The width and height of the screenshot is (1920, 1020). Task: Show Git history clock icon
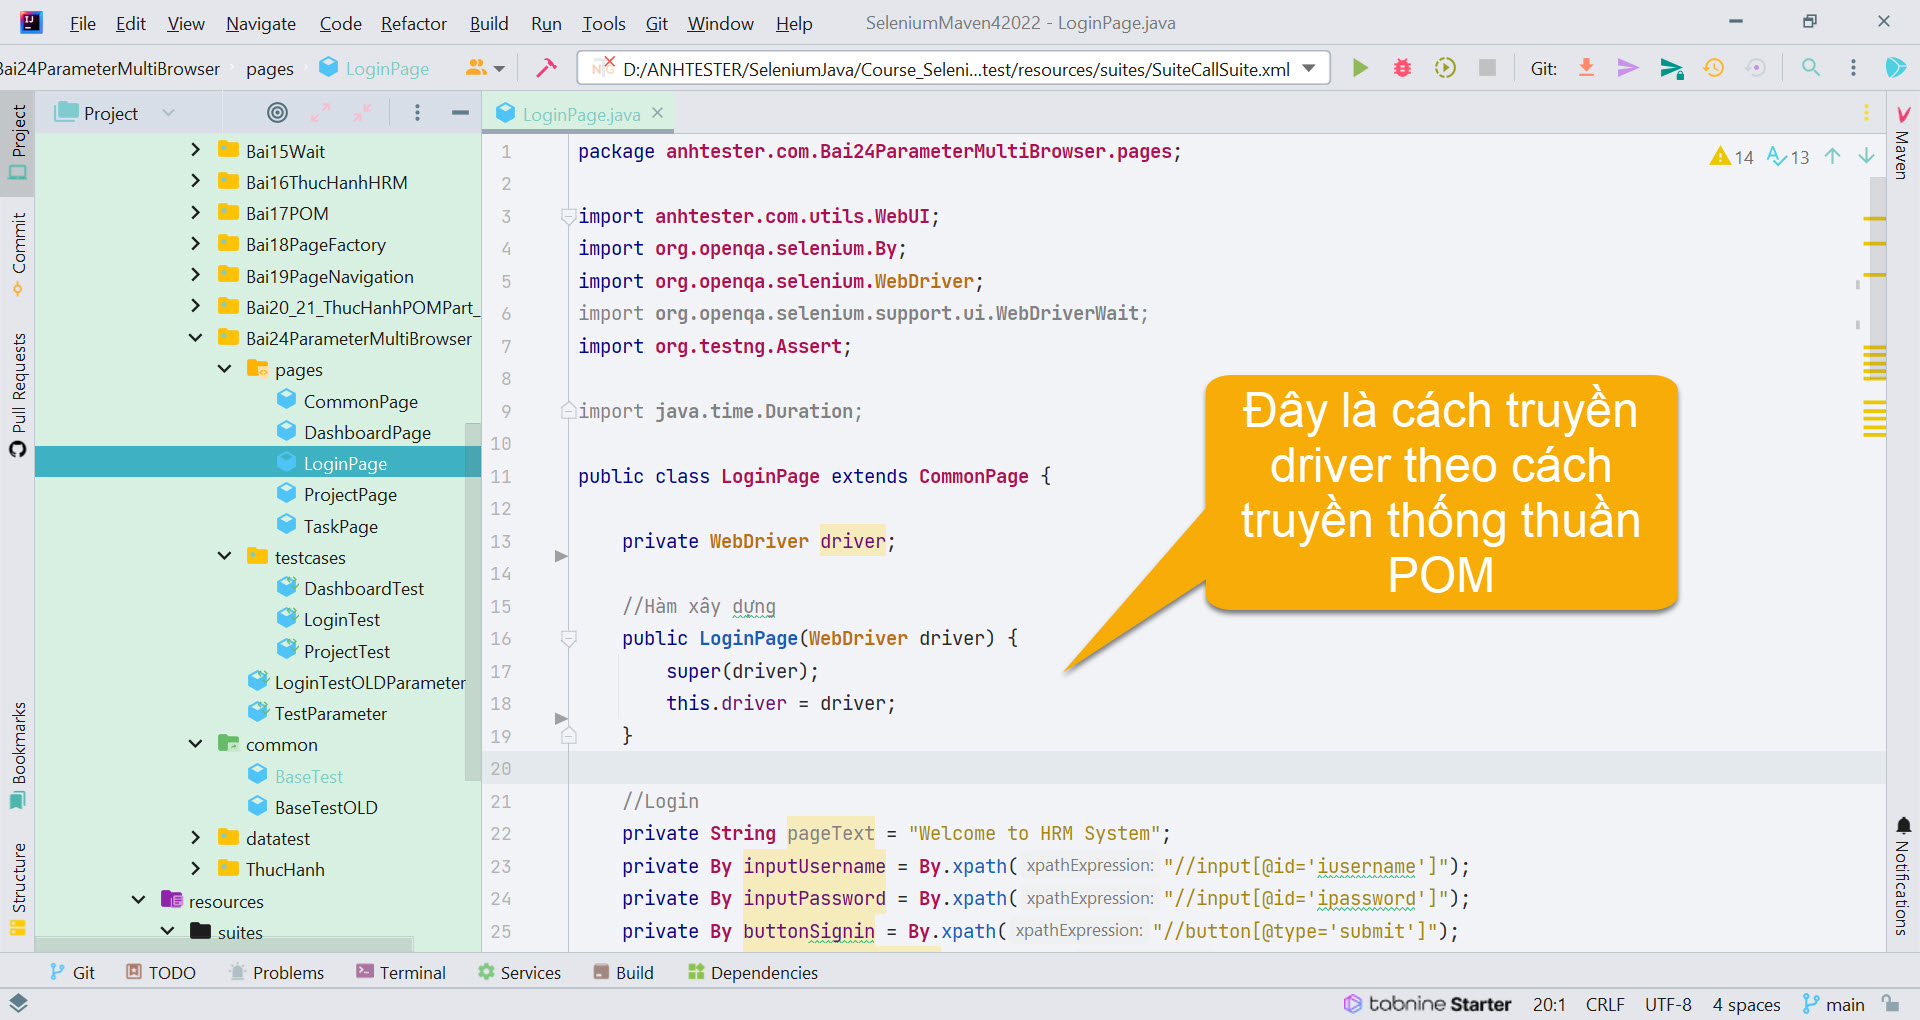tap(1714, 68)
